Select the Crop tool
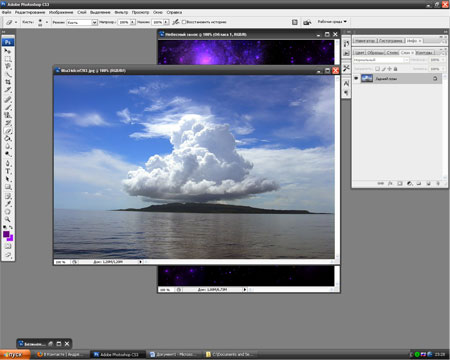Image resolution: width=450 pixels, height=360 pixels. tap(8, 82)
